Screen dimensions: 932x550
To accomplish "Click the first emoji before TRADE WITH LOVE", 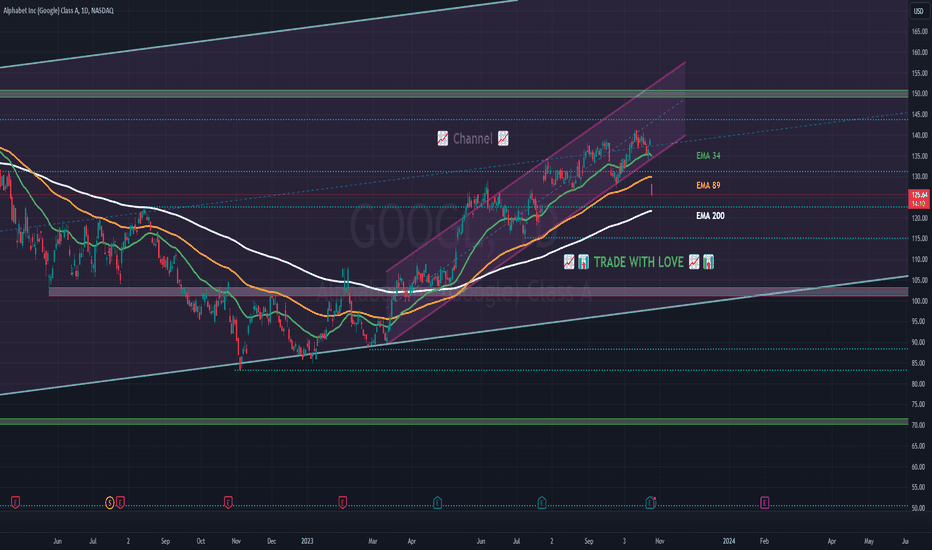I will pyautogui.click(x=569, y=262).
